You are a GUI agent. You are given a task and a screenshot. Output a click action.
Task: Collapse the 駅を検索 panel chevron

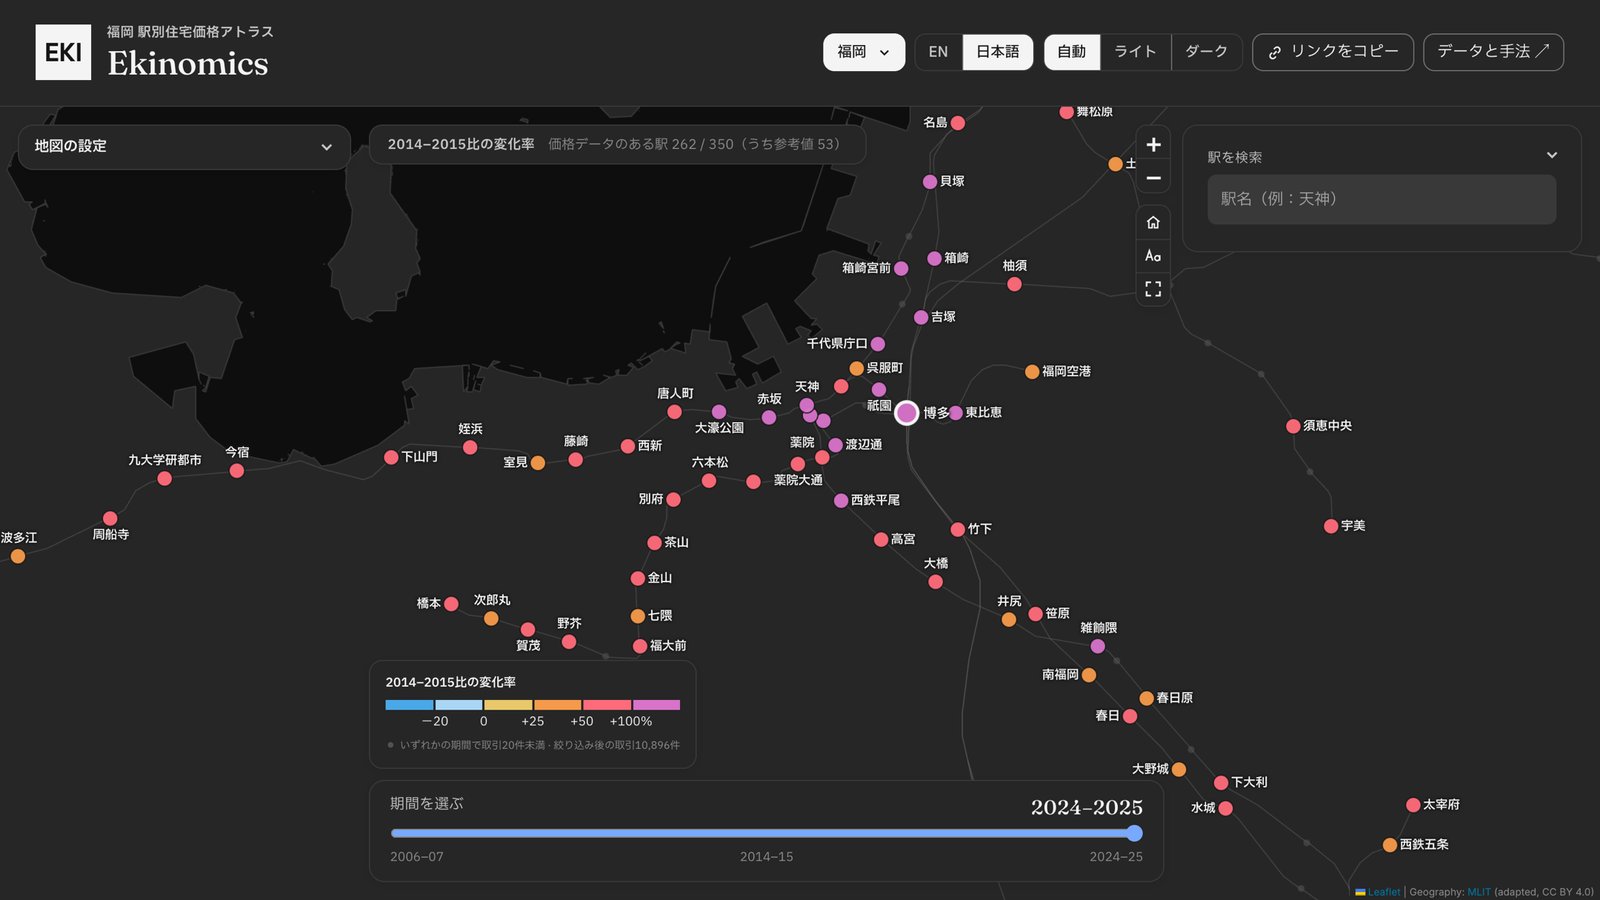click(x=1552, y=155)
